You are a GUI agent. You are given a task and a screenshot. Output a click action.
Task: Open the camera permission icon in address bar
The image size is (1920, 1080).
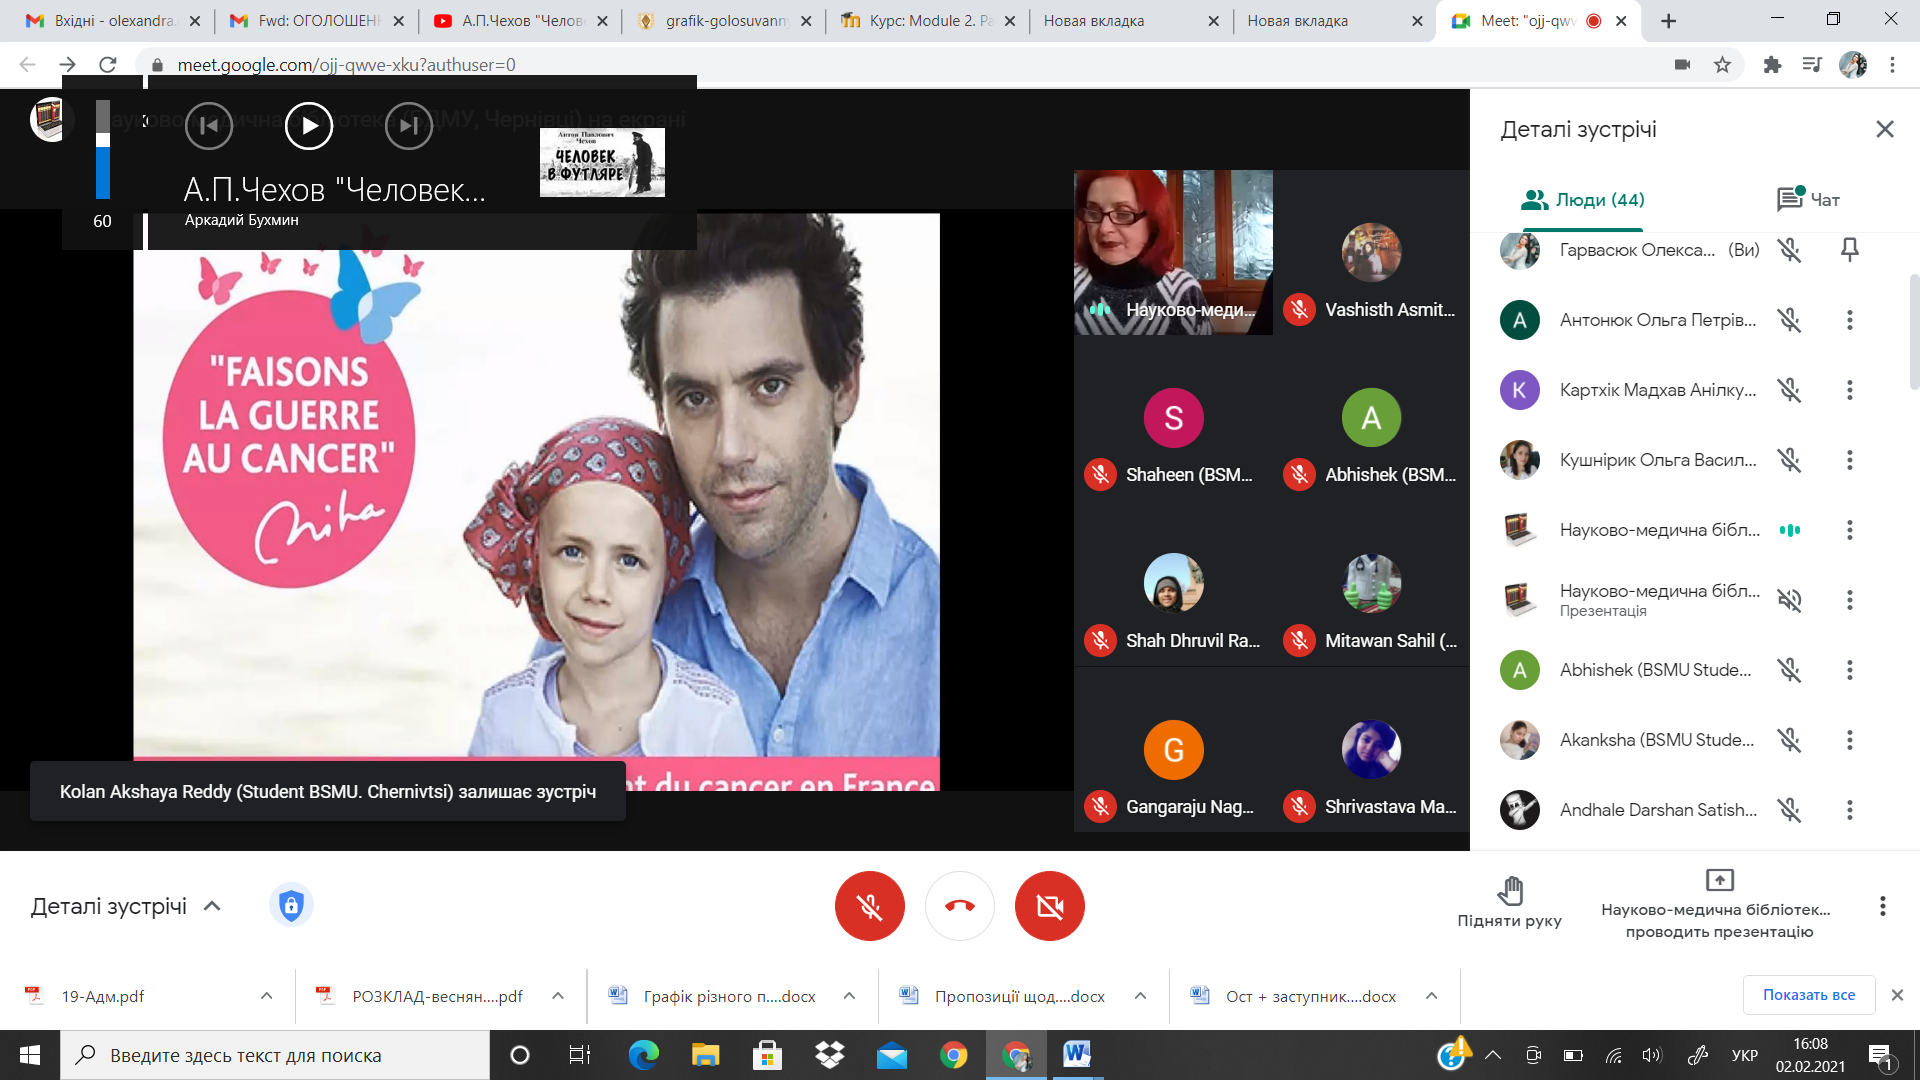pos(1682,65)
